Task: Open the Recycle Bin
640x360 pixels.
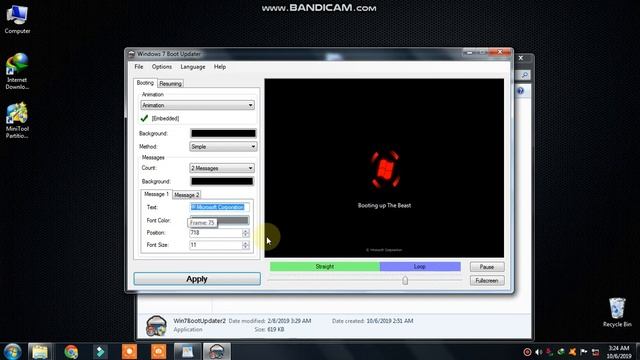Action: (x=617, y=312)
